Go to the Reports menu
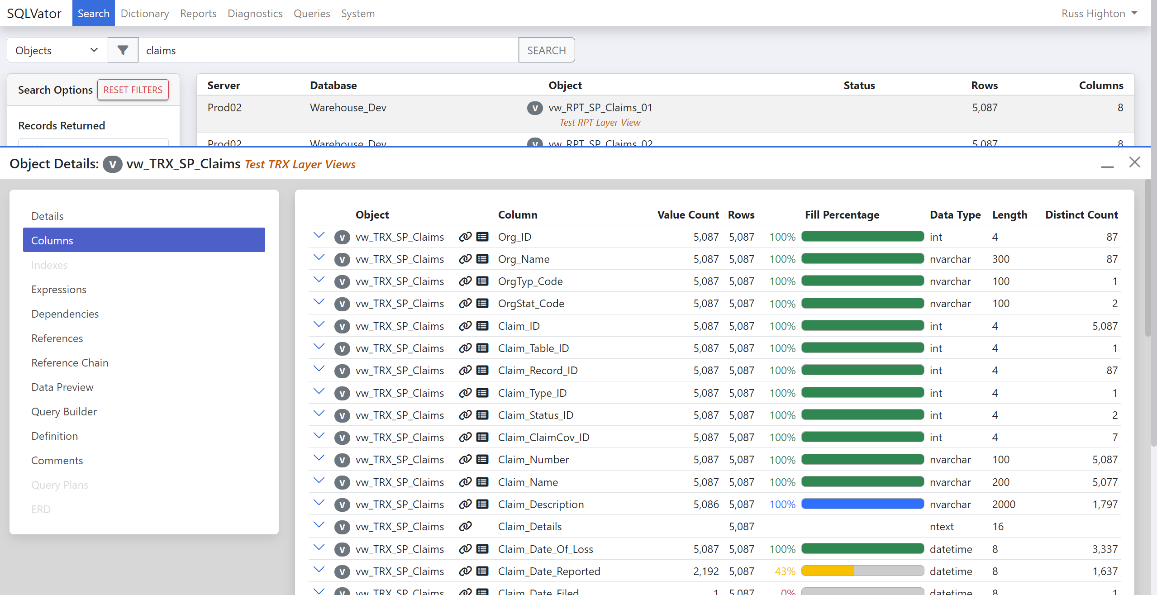 coord(198,13)
